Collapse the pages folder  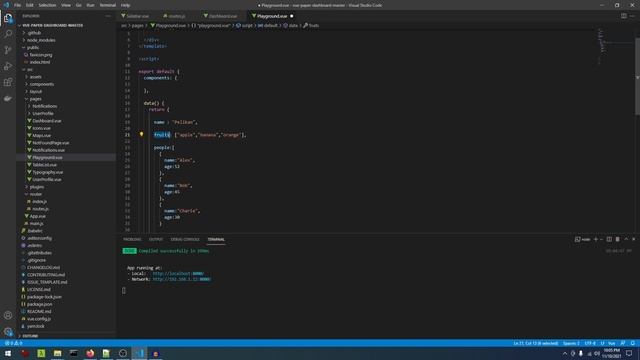pos(67,99)
